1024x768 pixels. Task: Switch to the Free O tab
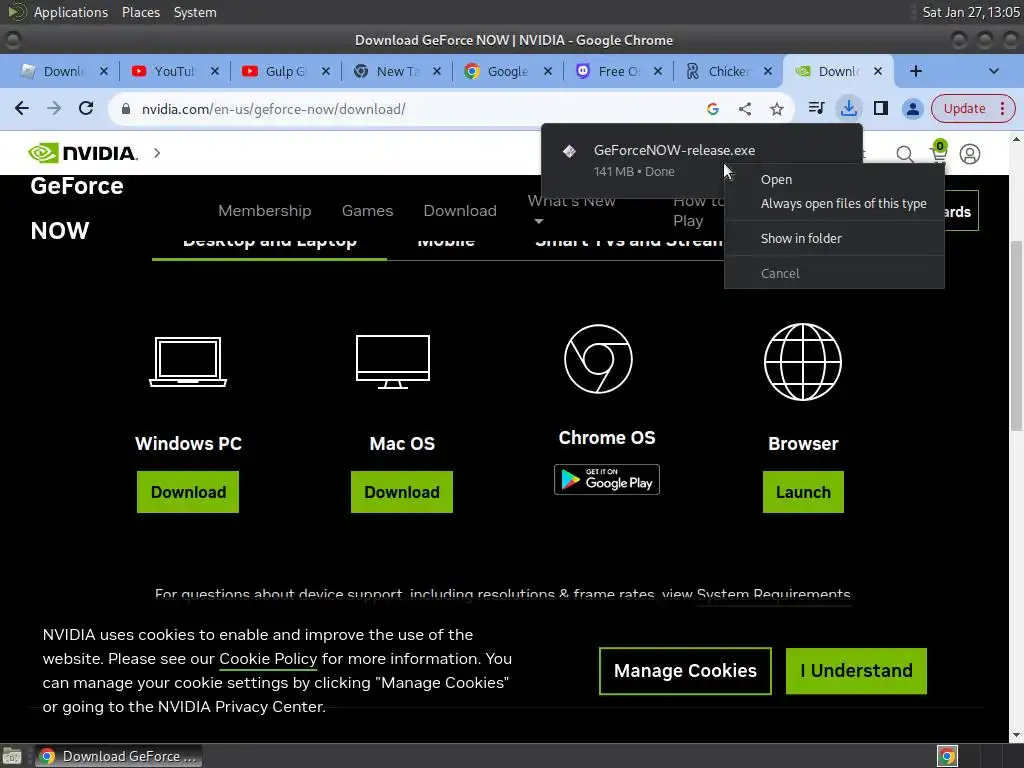click(x=618, y=71)
